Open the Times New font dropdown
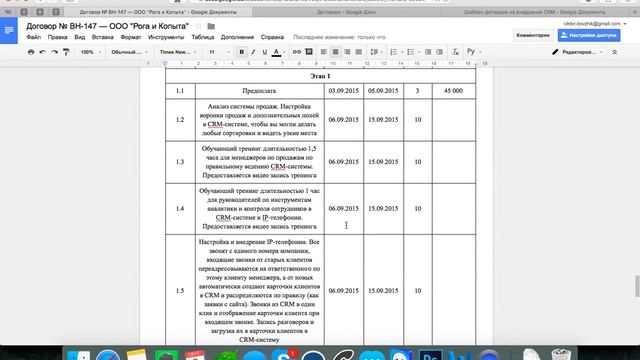 [x=178, y=52]
